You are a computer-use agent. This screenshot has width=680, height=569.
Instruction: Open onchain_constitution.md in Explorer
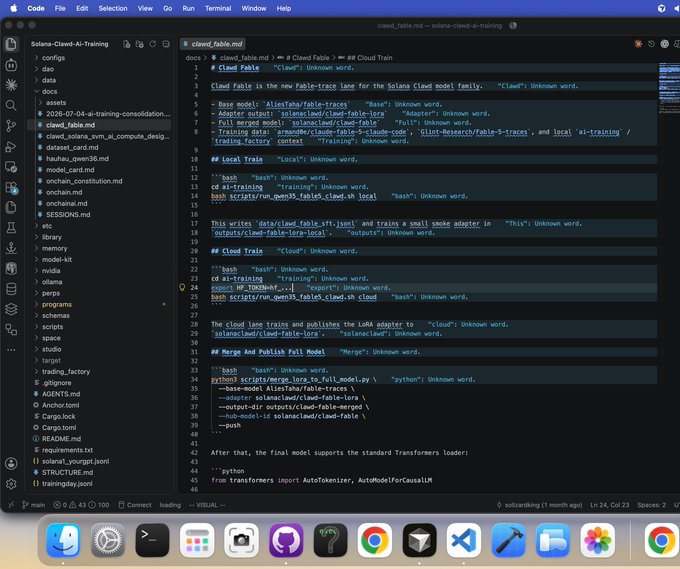(x=84, y=181)
